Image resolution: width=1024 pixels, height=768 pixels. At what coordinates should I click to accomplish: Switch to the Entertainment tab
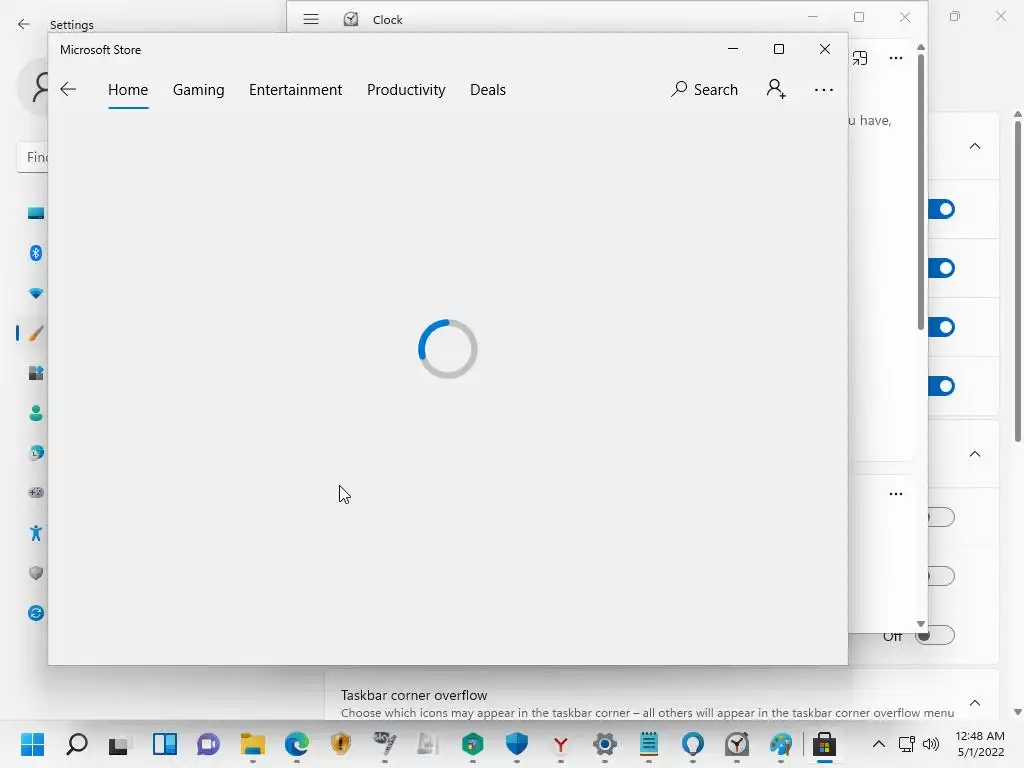(295, 89)
